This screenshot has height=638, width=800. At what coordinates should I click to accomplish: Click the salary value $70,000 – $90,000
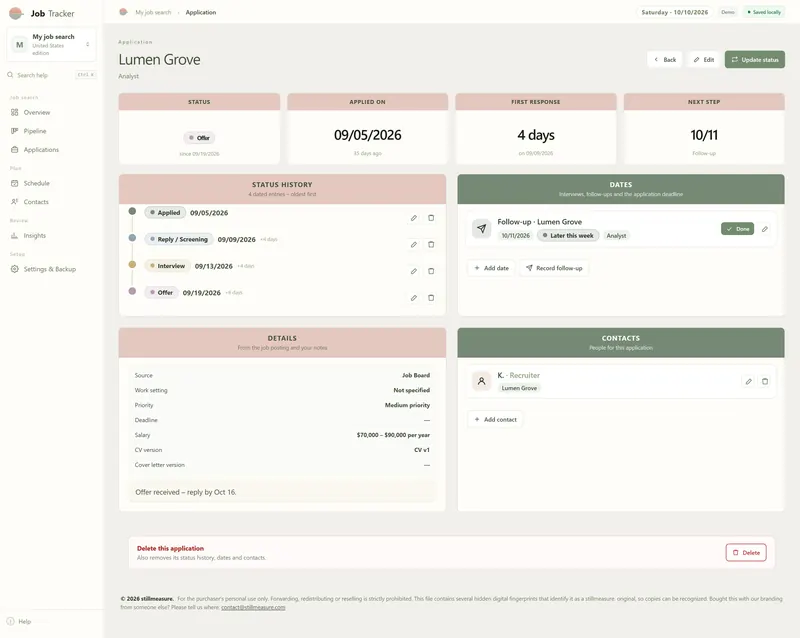click(393, 435)
